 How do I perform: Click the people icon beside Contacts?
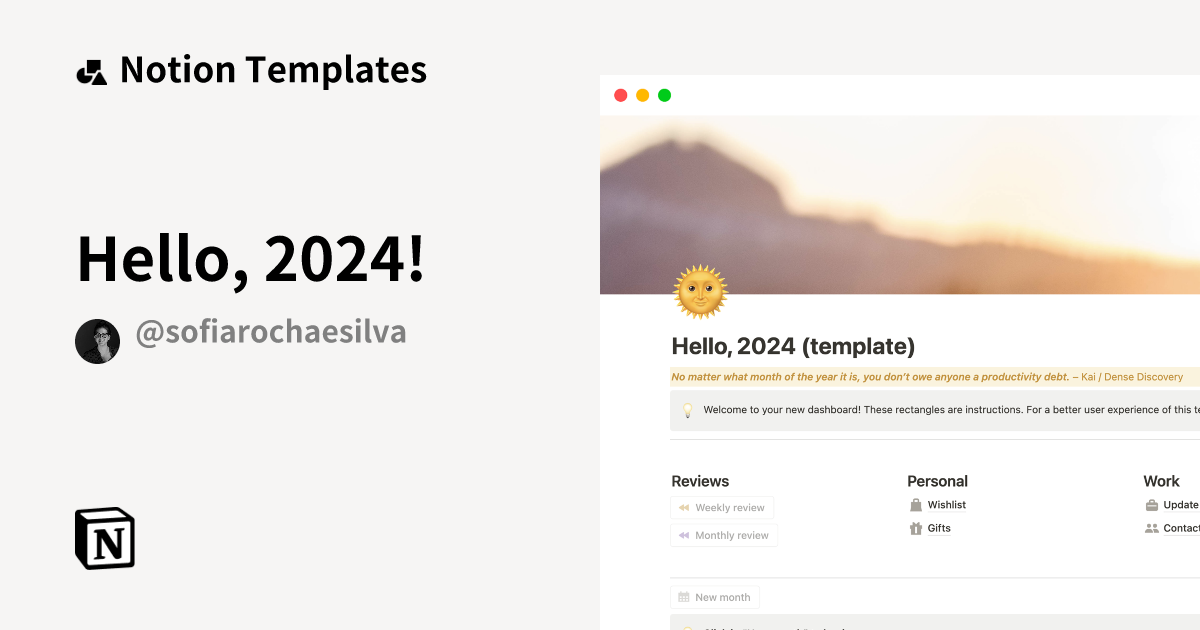tap(1152, 527)
